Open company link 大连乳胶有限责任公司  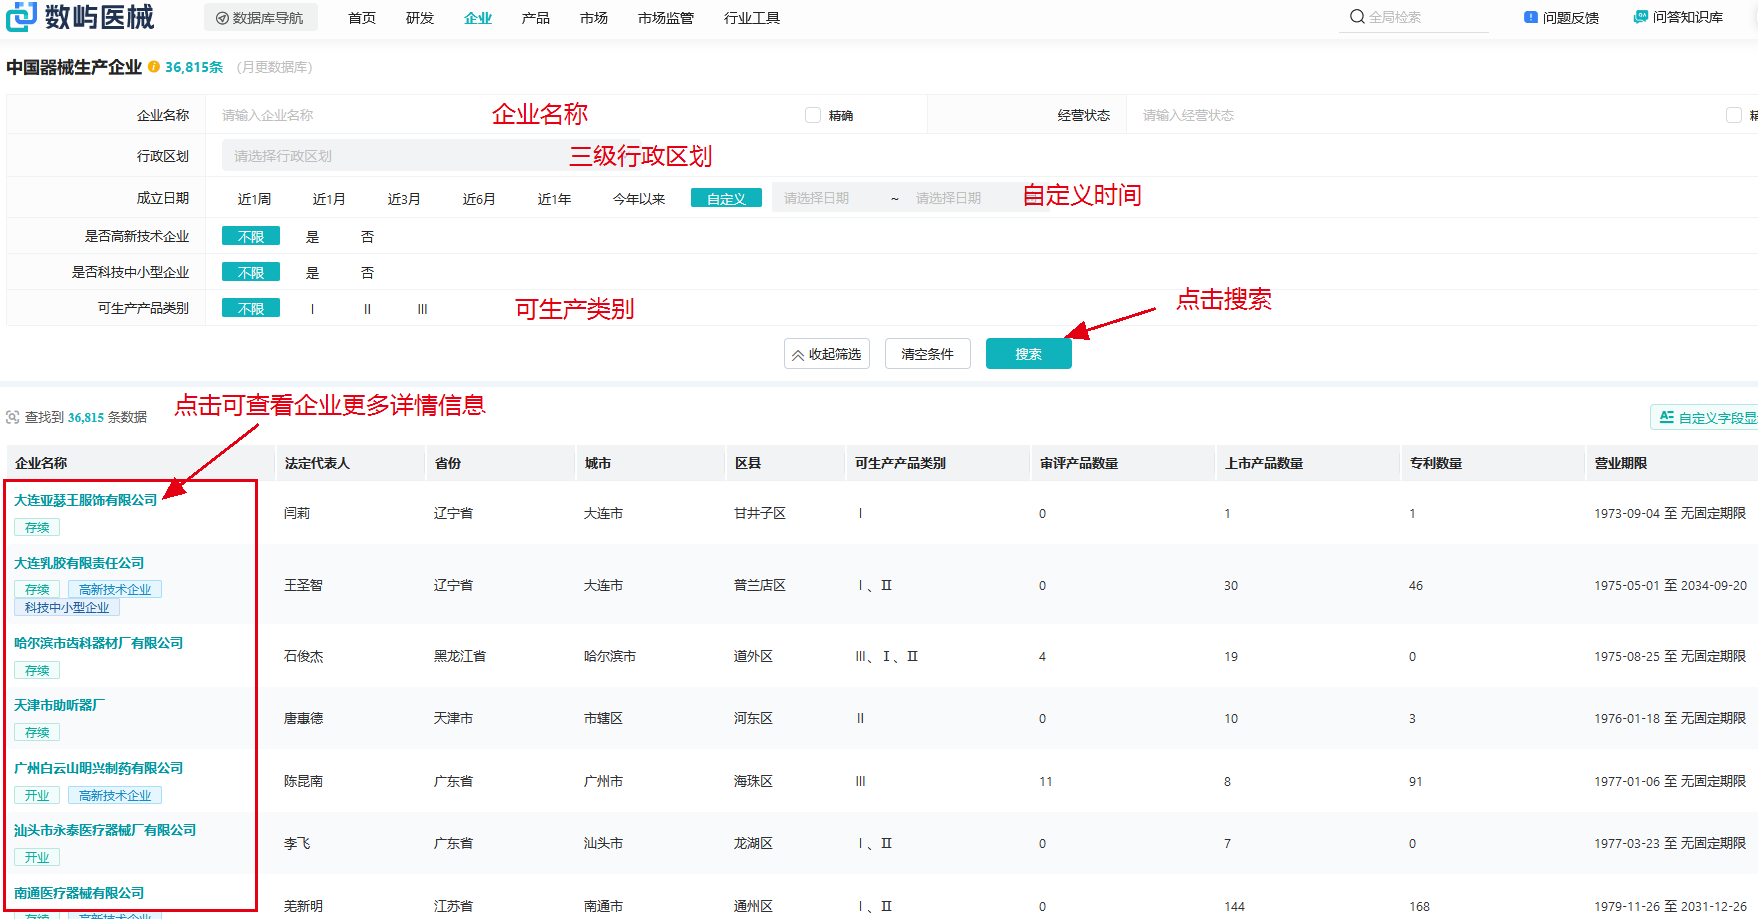tap(79, 563)
